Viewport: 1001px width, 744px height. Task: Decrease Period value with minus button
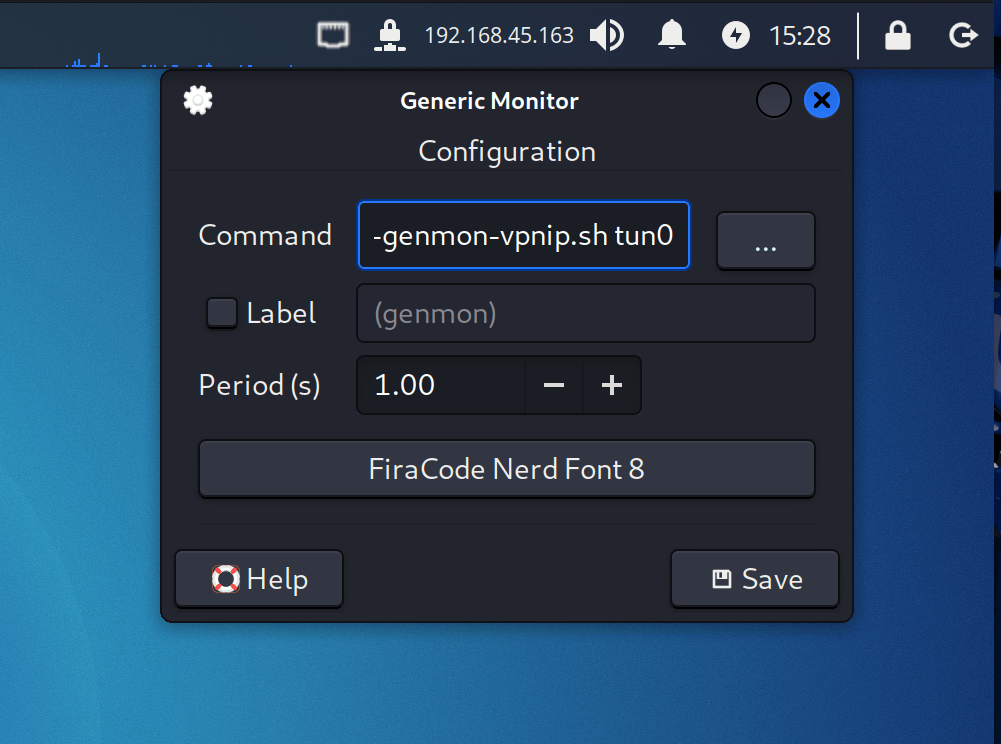point(553,385)
